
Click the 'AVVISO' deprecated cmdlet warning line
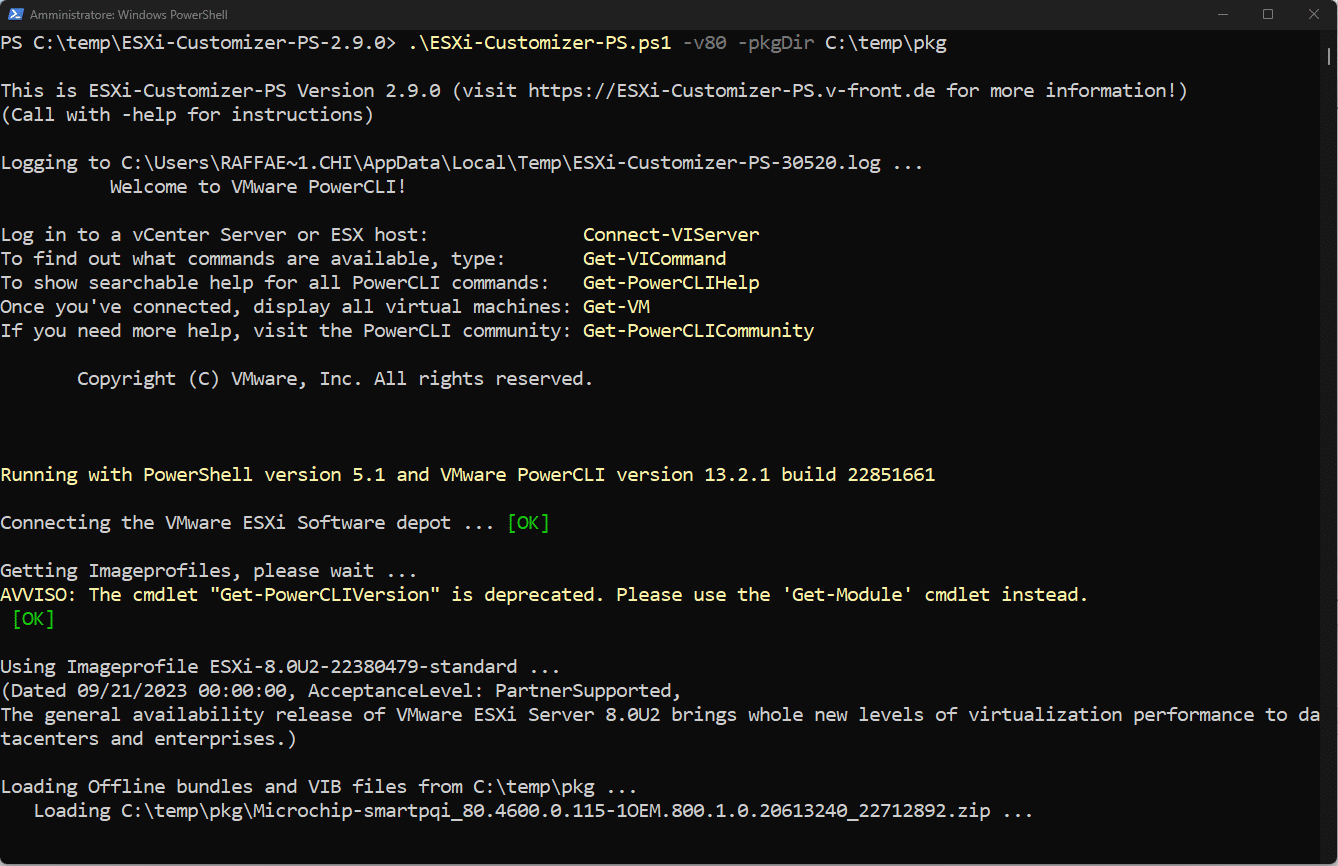pos(544,595)
